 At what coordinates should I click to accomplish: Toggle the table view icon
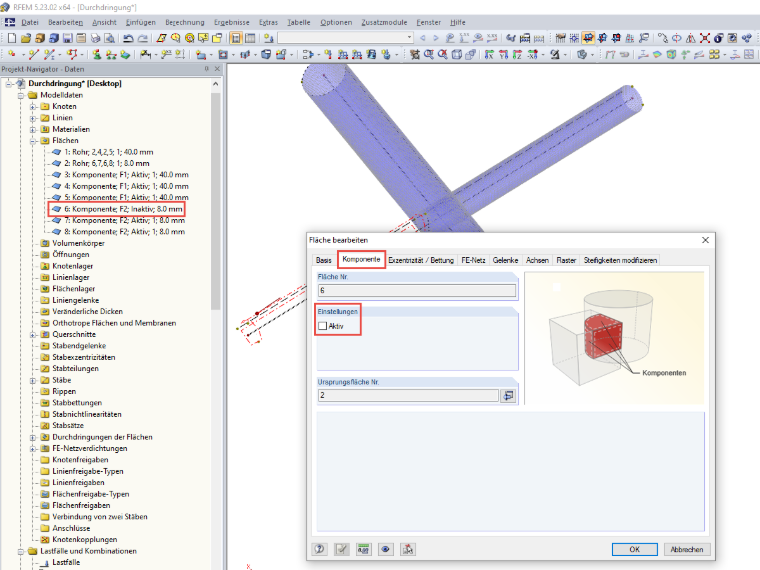[250, 38]
